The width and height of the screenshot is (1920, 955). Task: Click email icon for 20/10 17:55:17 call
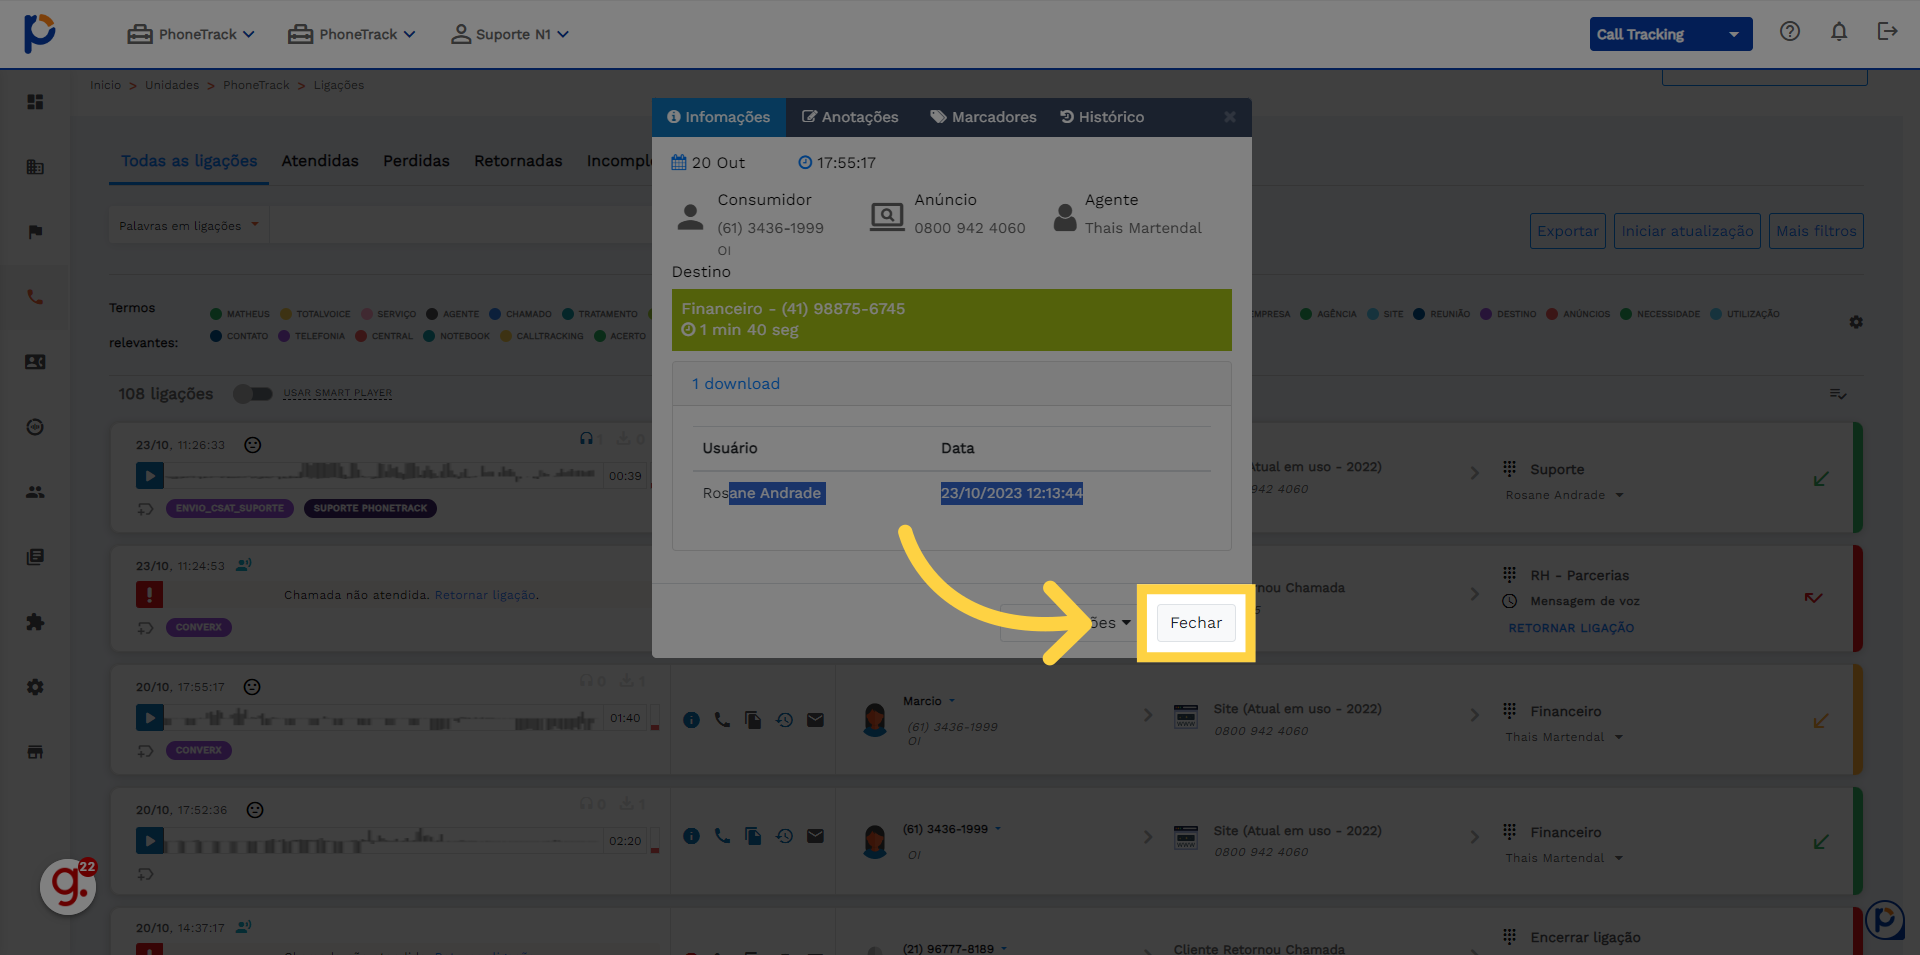coord(816,720)
